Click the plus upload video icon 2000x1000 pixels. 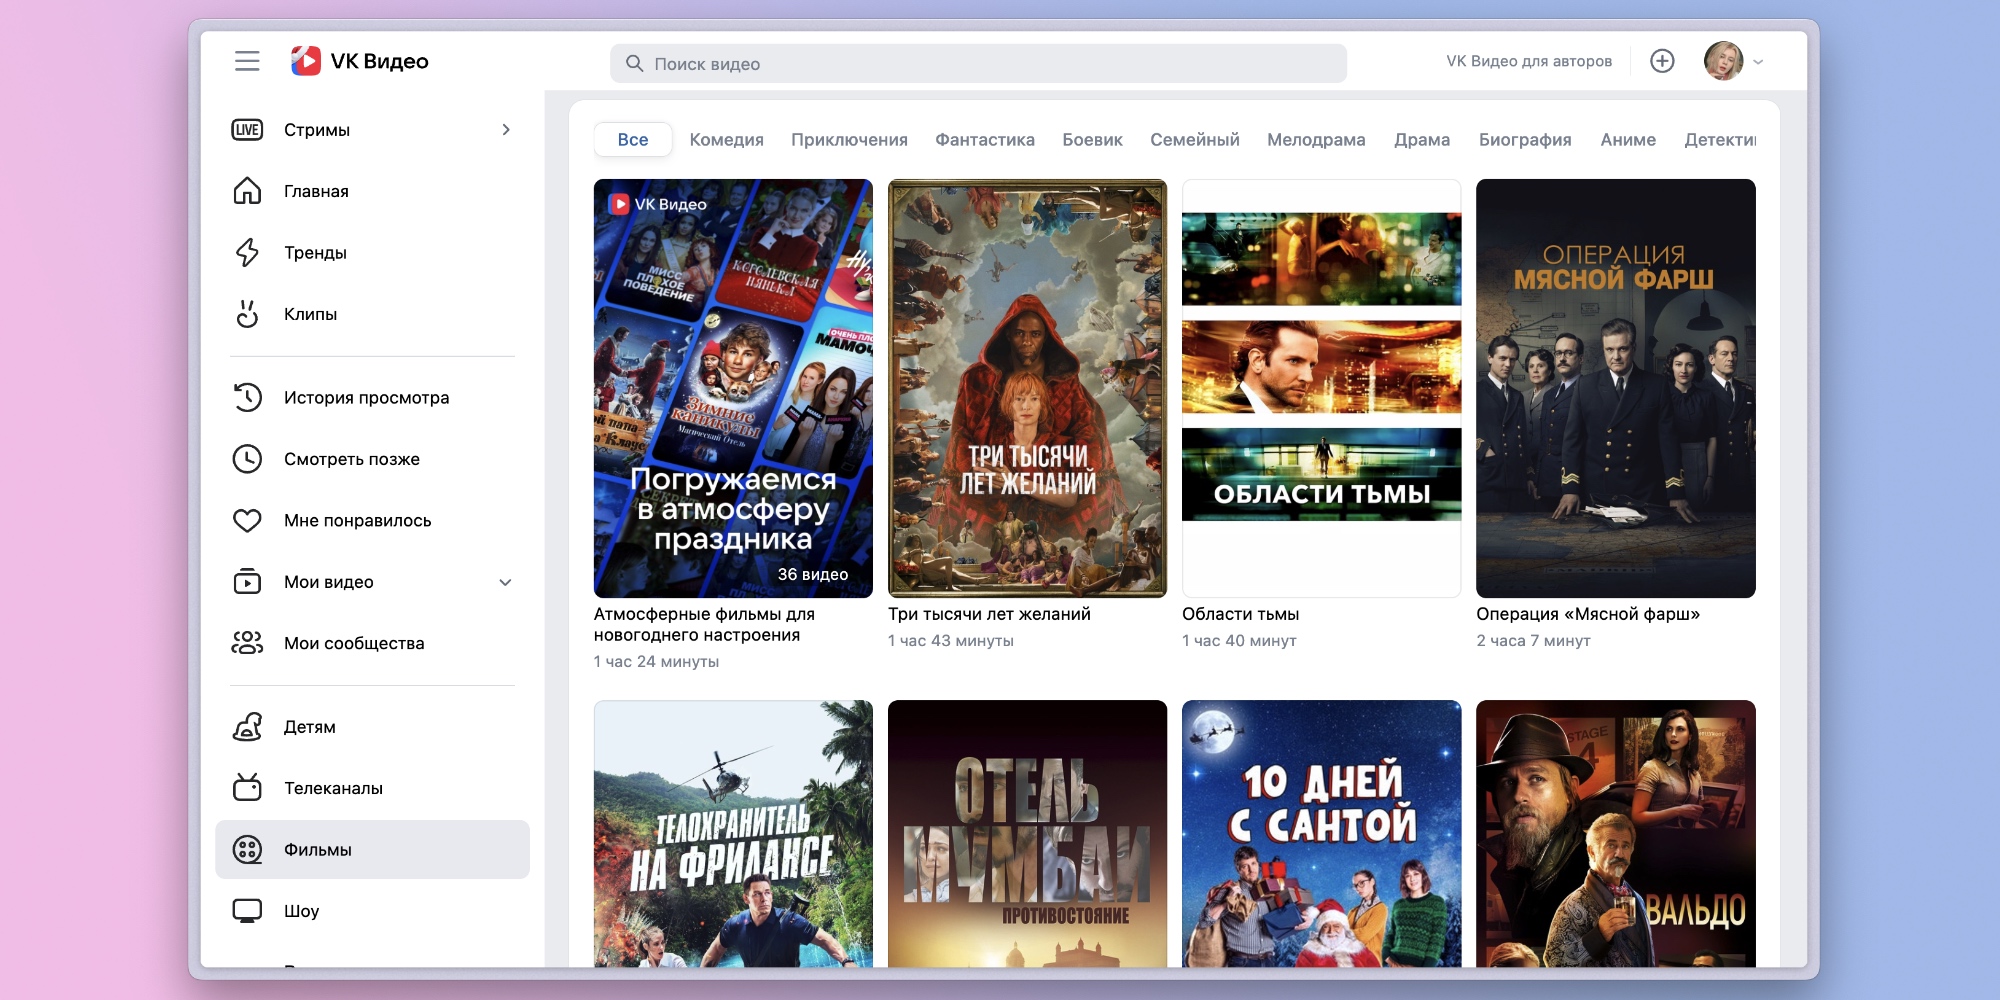(1662, 61)
